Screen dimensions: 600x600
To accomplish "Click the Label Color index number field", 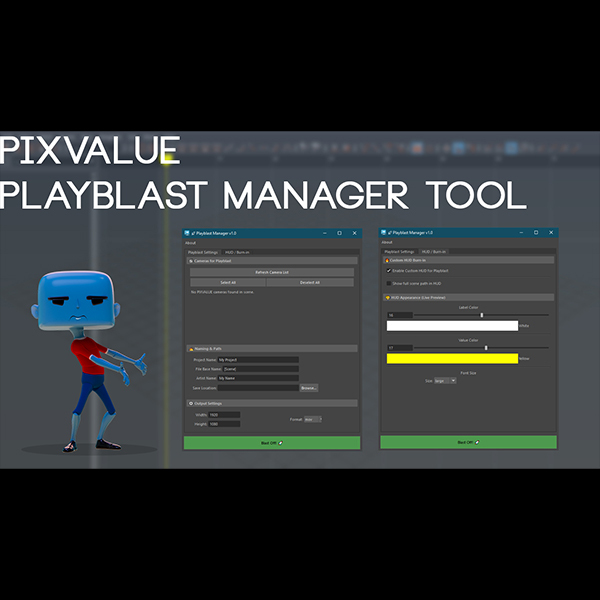I will click(400, 315).
